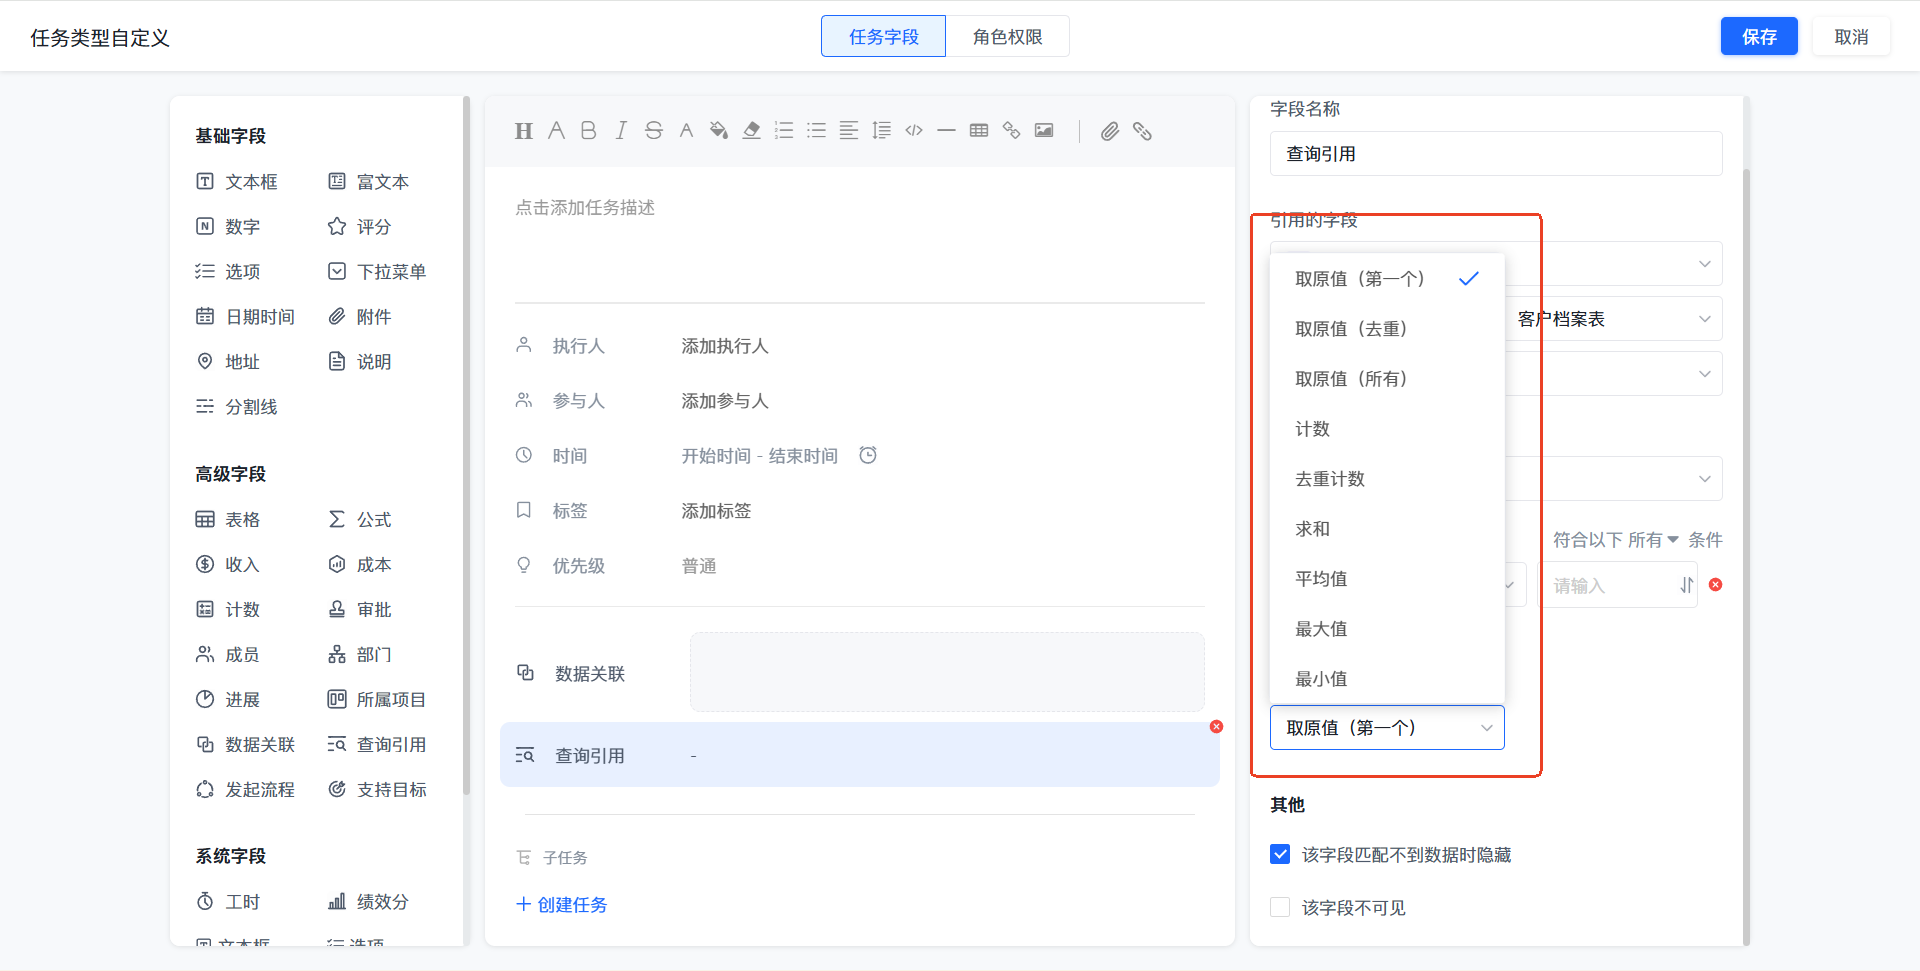Click the 取消 button

1851,37
